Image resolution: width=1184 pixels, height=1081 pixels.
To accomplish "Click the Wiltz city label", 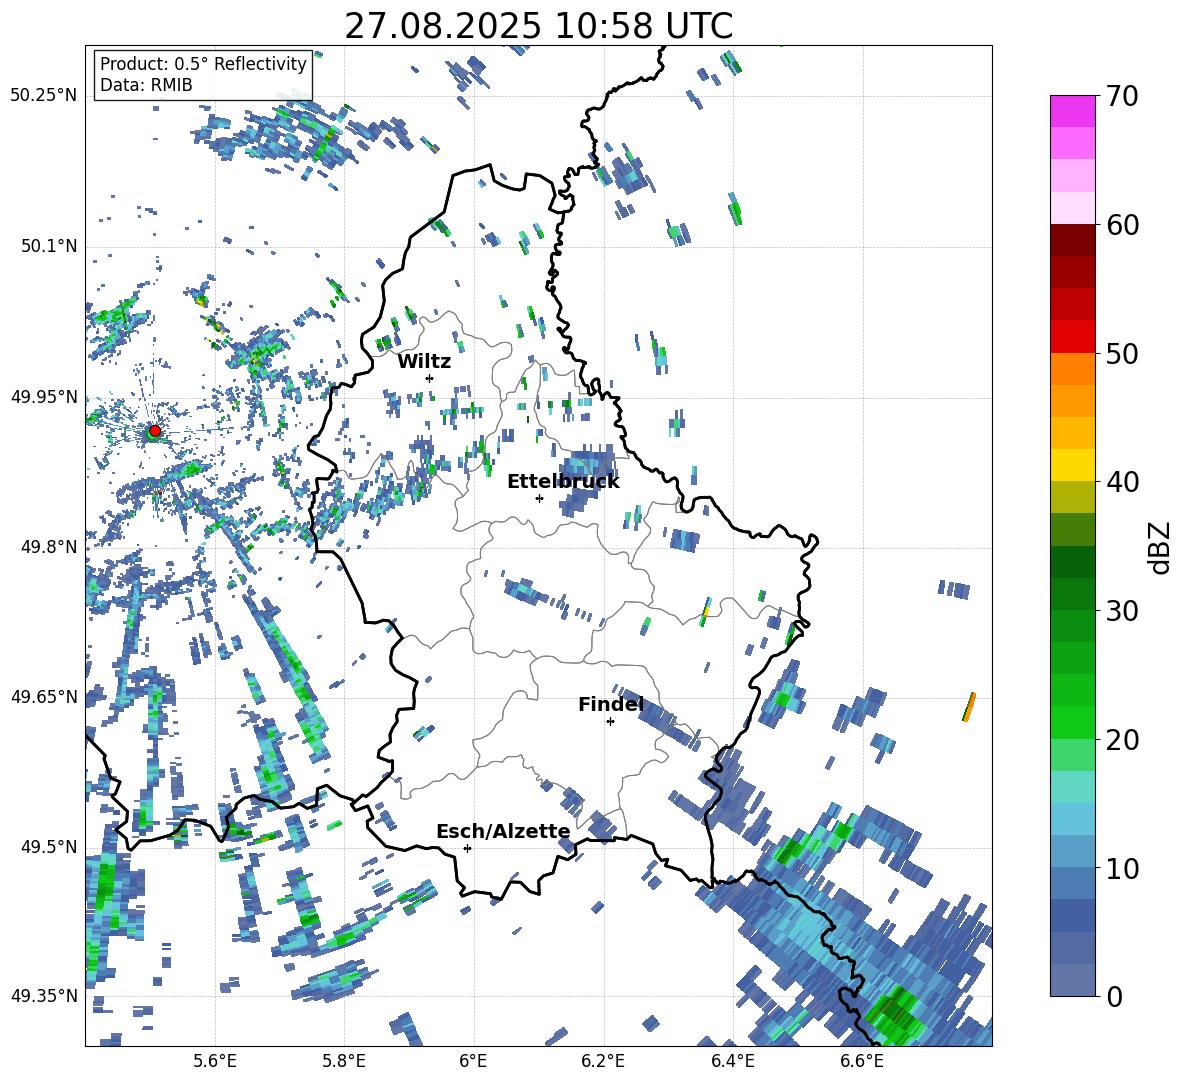I will click(424, 361).
